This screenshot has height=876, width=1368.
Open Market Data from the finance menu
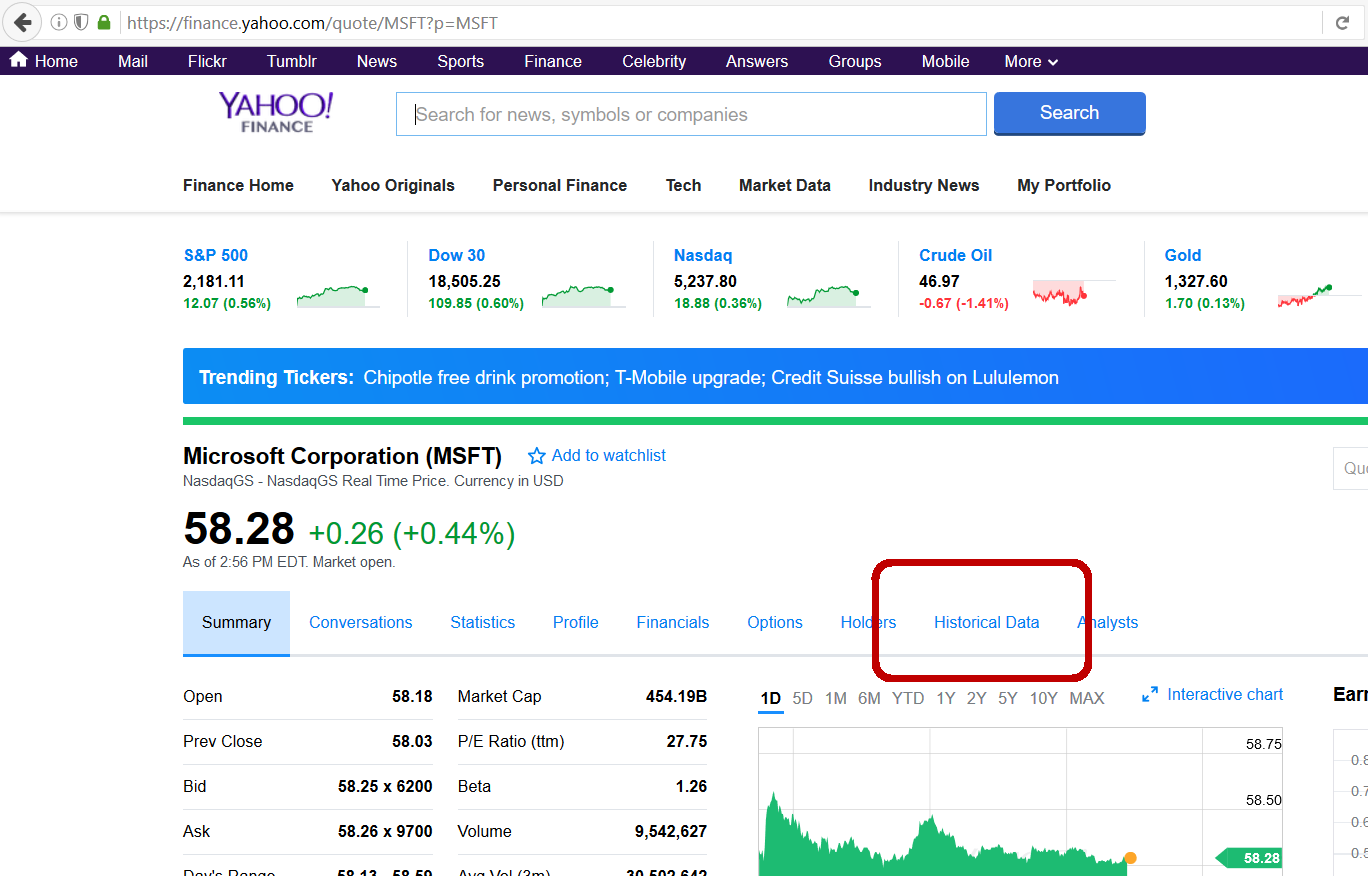[784, 185]
